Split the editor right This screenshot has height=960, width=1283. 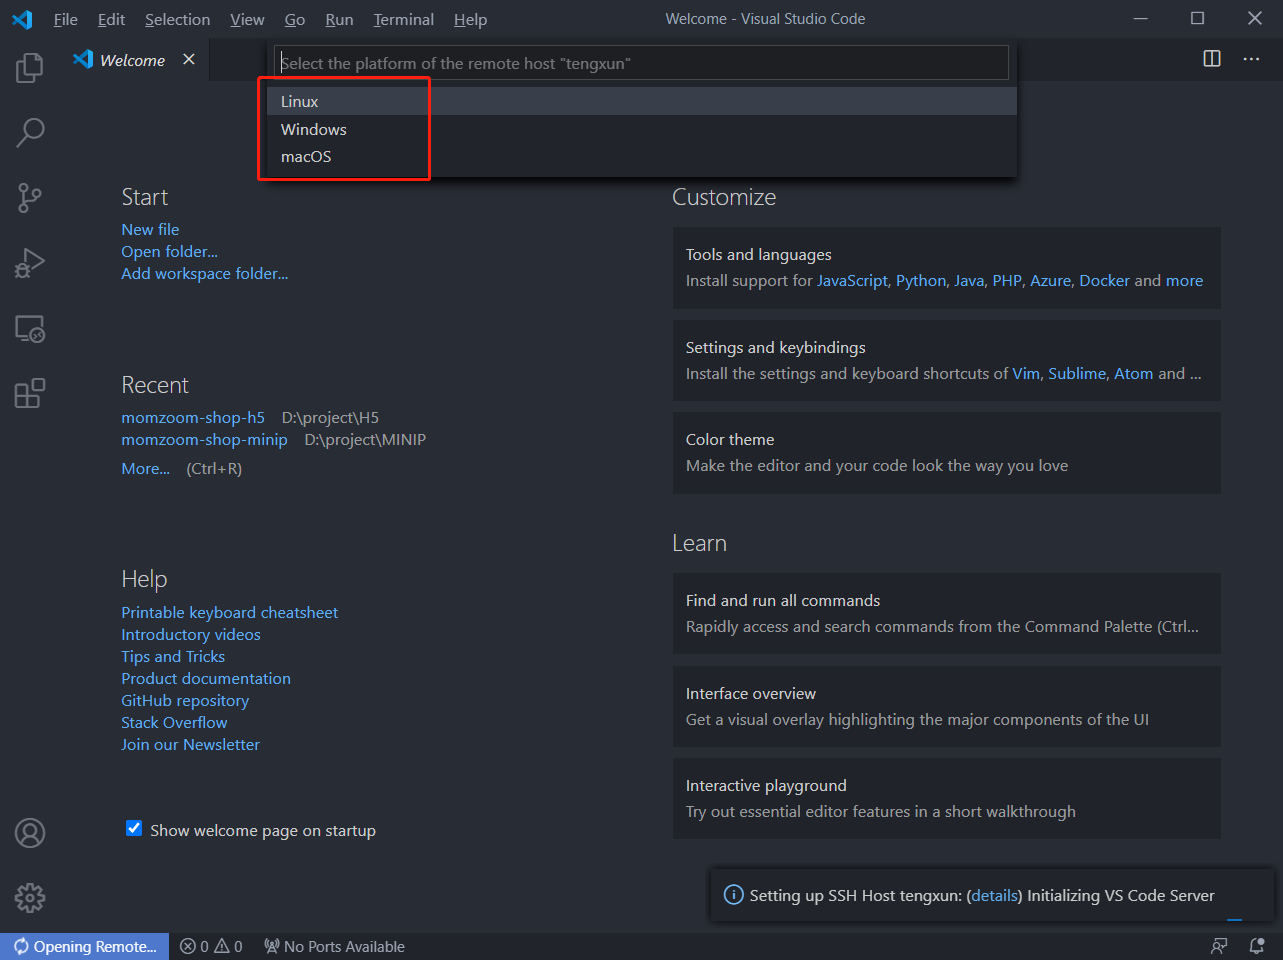[x=1211, y=59]
